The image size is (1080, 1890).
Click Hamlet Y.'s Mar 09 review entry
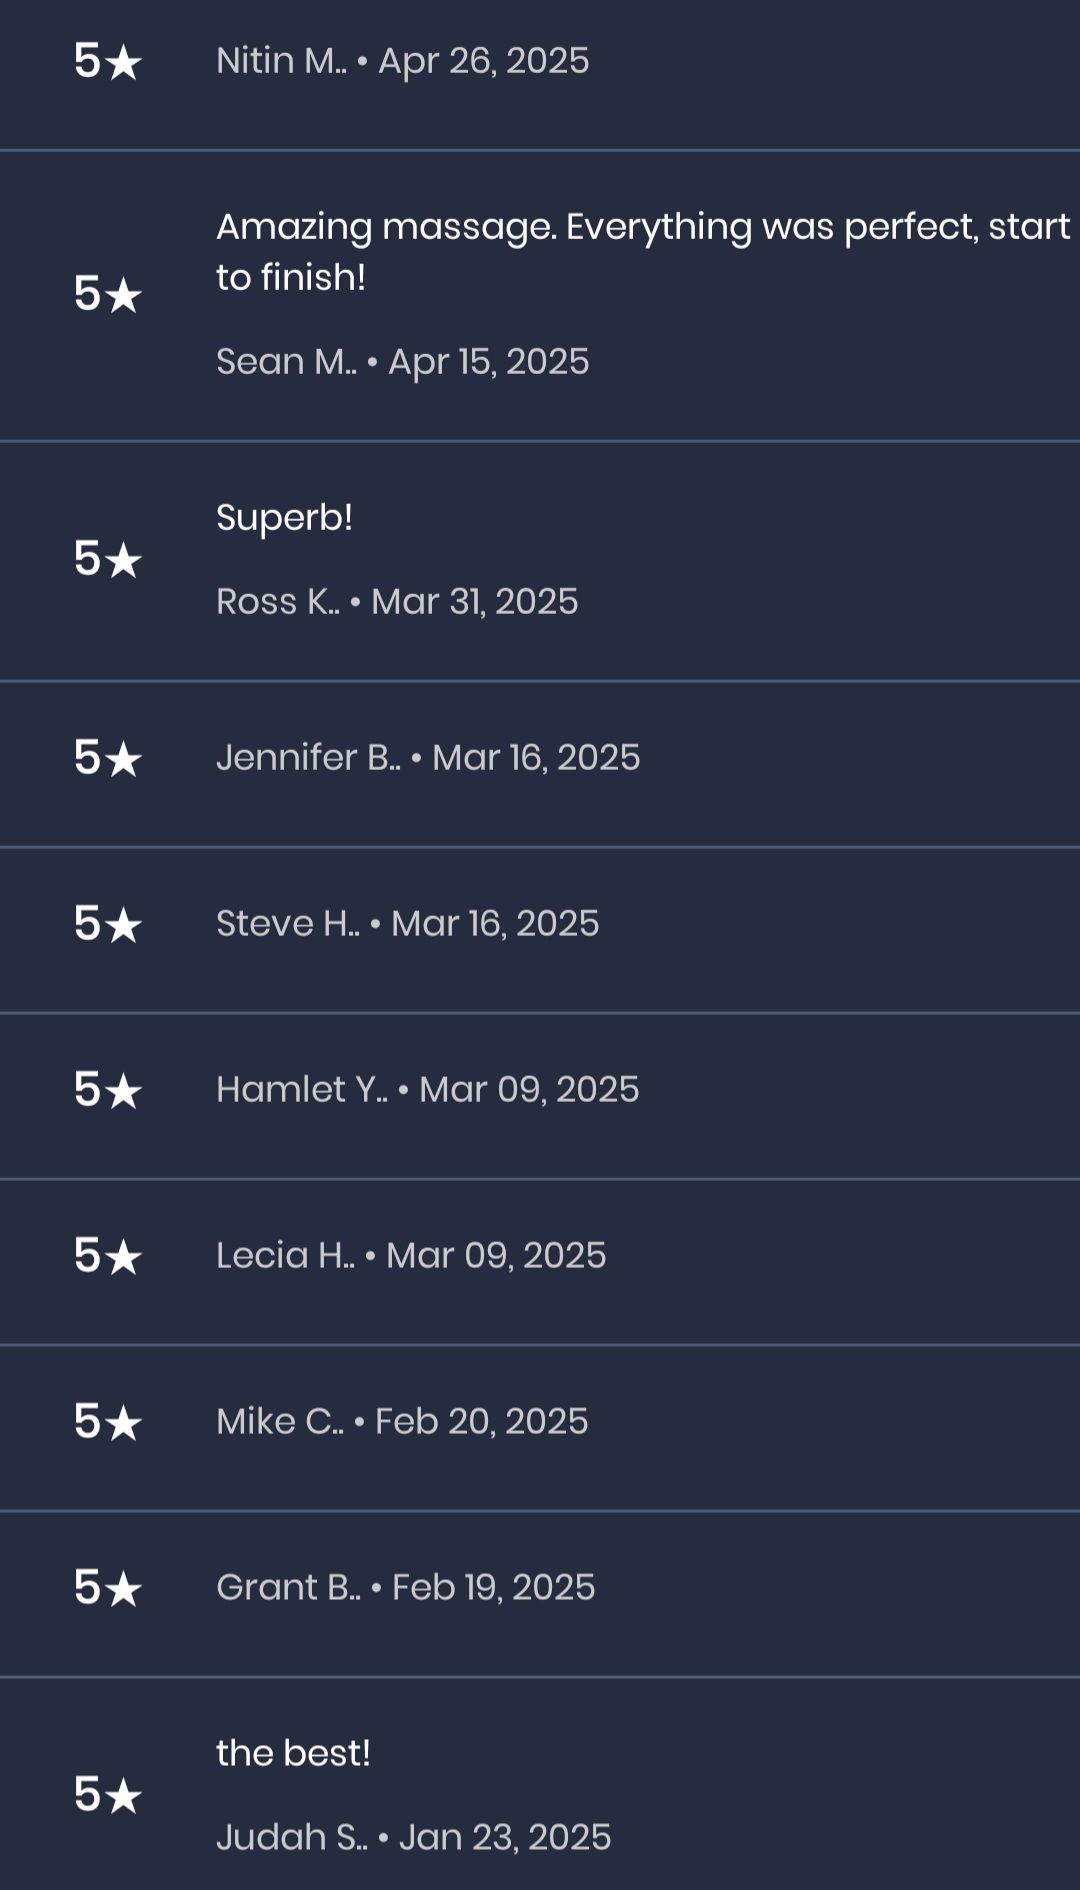click(427, 1090)
